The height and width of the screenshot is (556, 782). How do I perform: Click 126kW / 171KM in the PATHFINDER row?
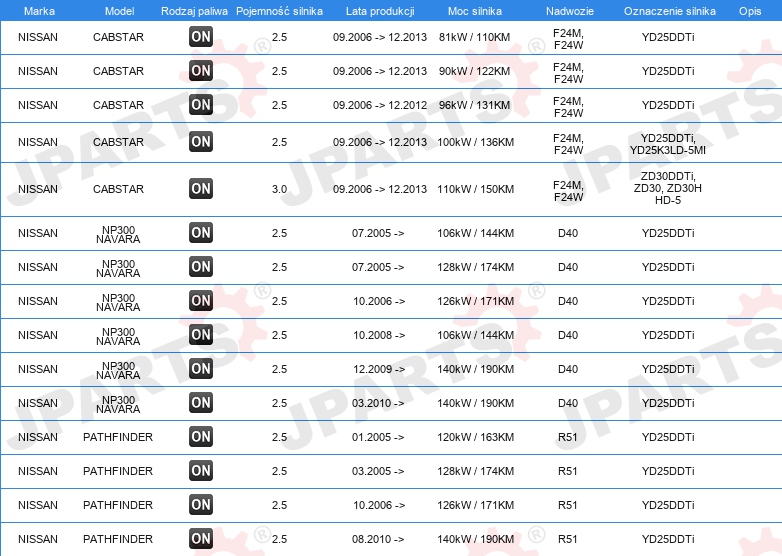point(475,505)
